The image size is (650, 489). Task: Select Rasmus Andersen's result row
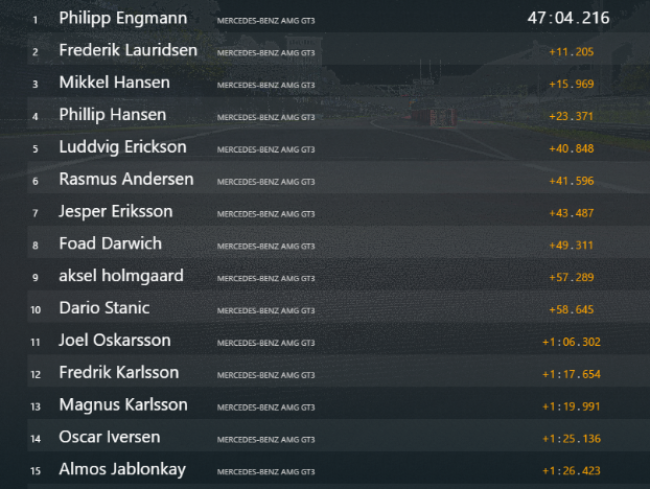click(338, 179)
